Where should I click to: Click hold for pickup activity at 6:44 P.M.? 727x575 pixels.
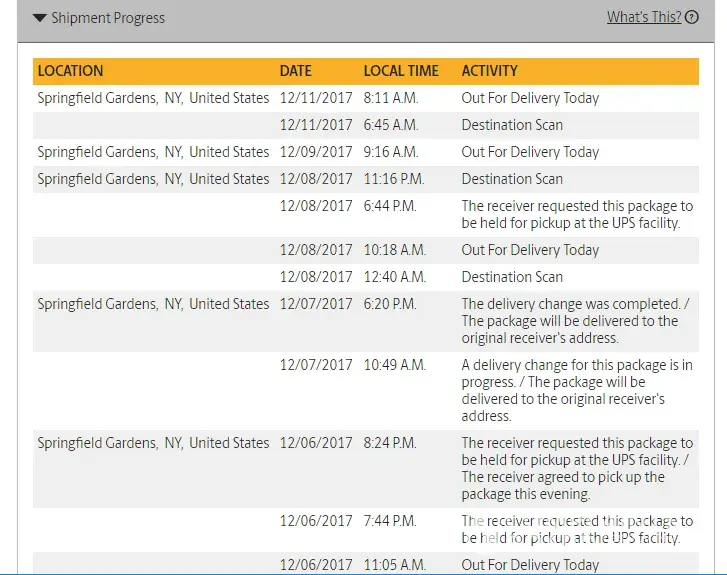[576, 214]
